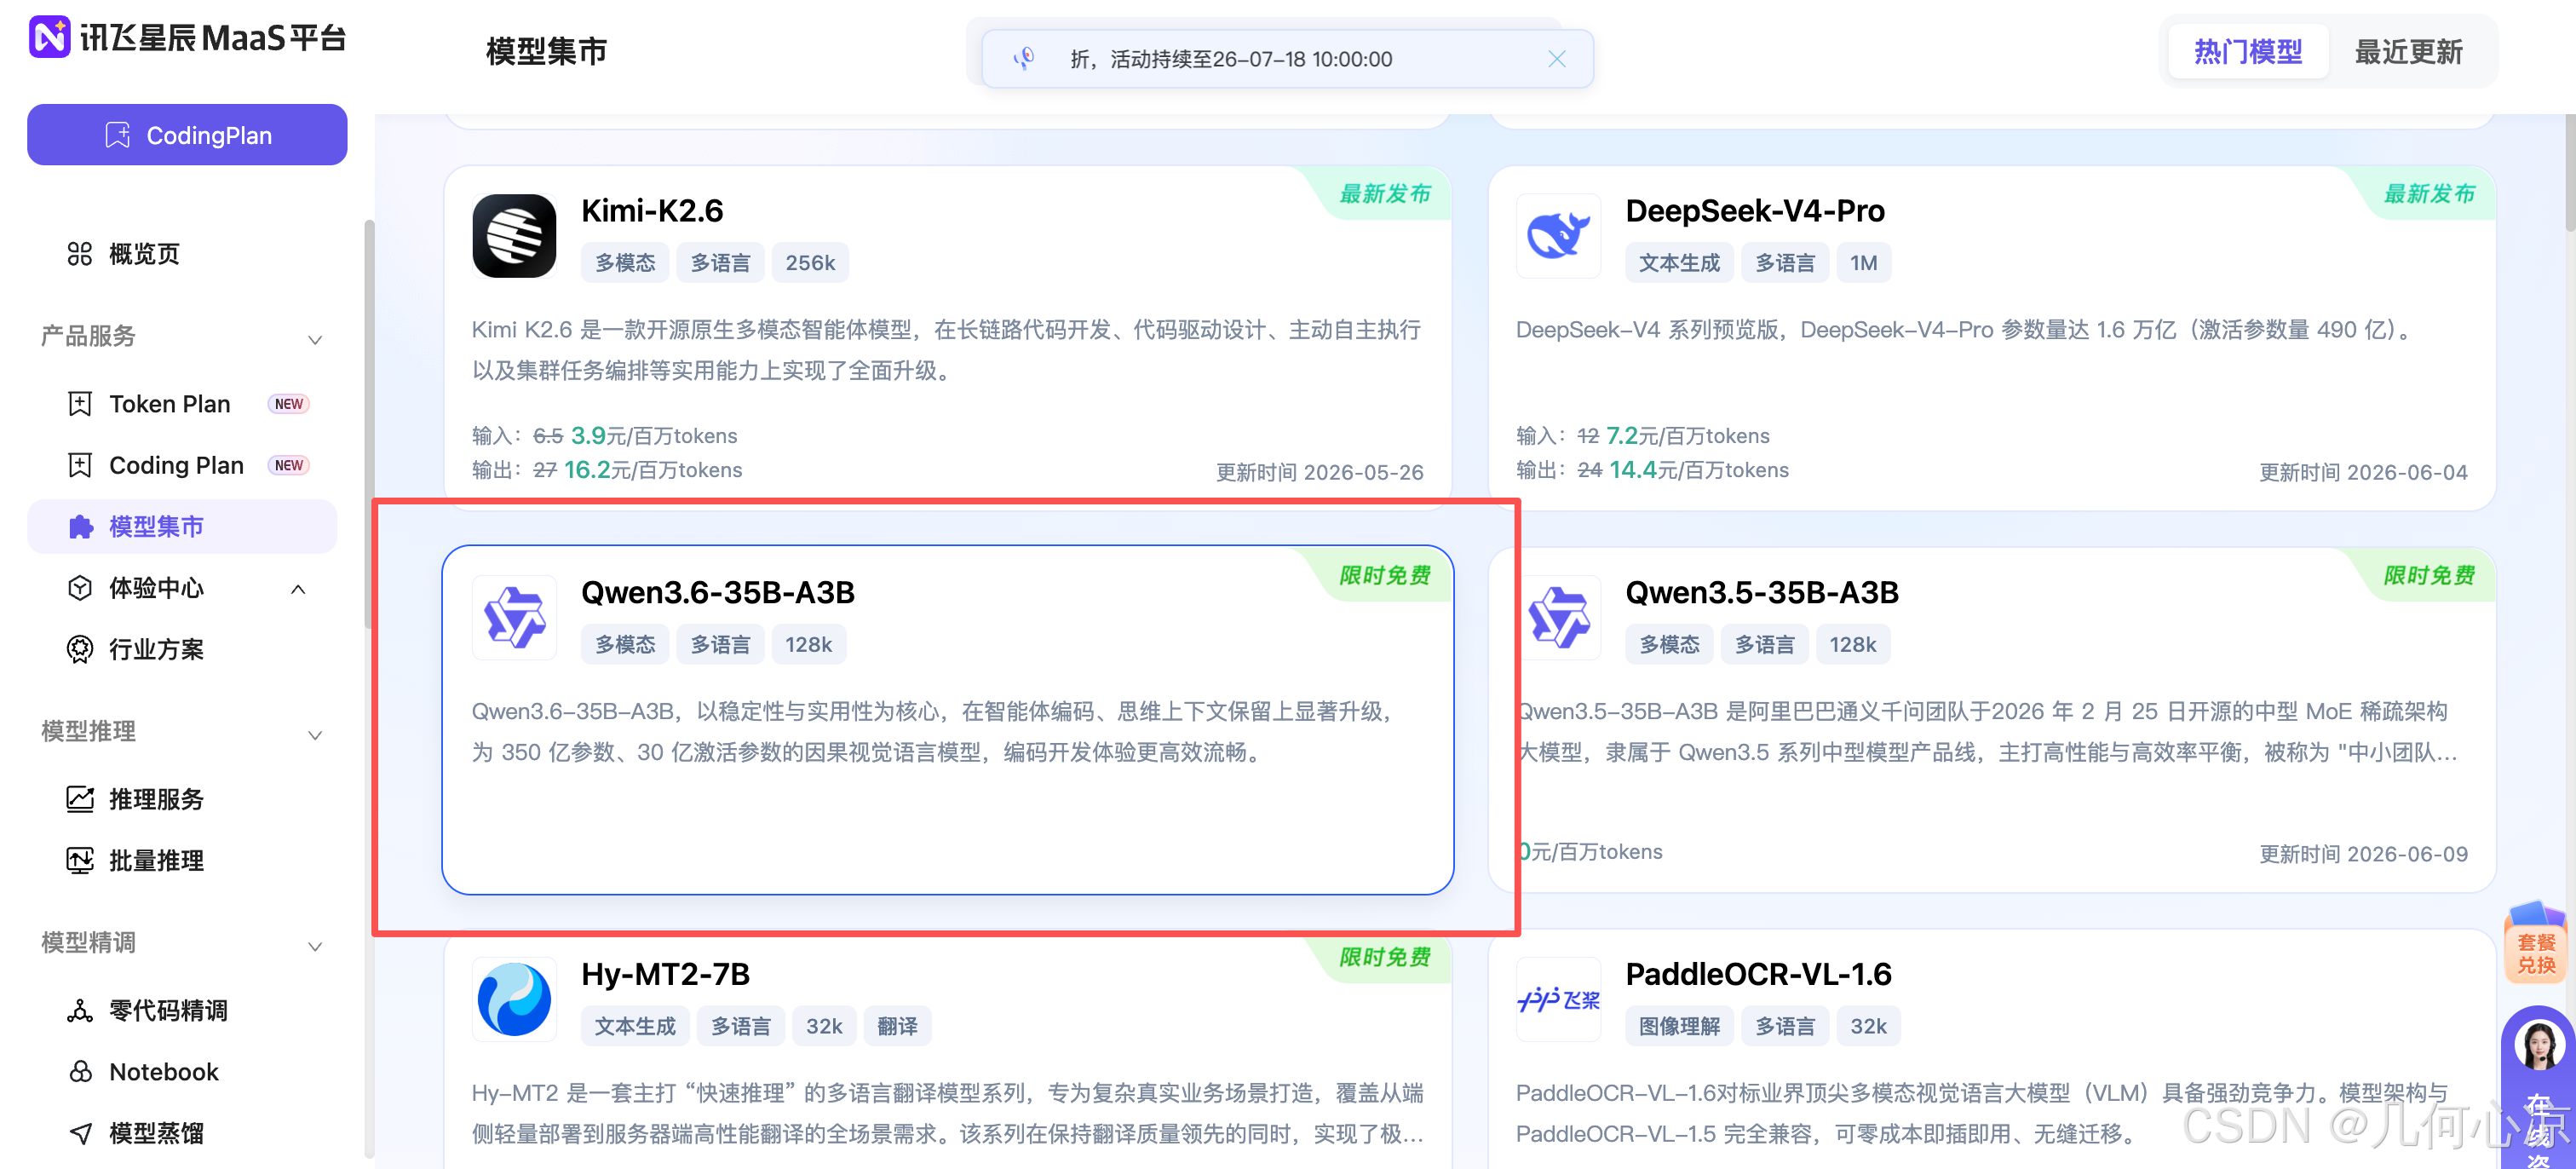Click the 文本生成 tag on Hy-MT2-7B
This screenshot has height=1169, width=2576.
pos(635,1026)
